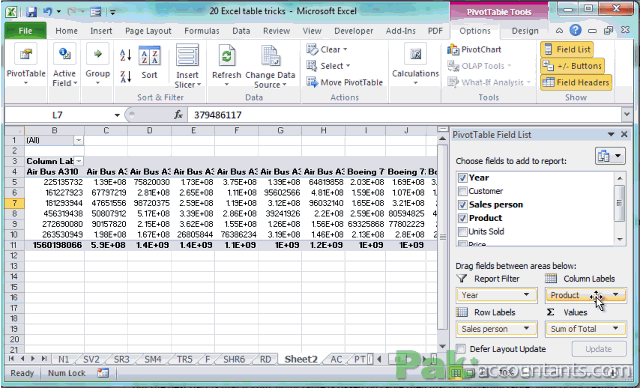Select row header 11

(x=14, y=245)
